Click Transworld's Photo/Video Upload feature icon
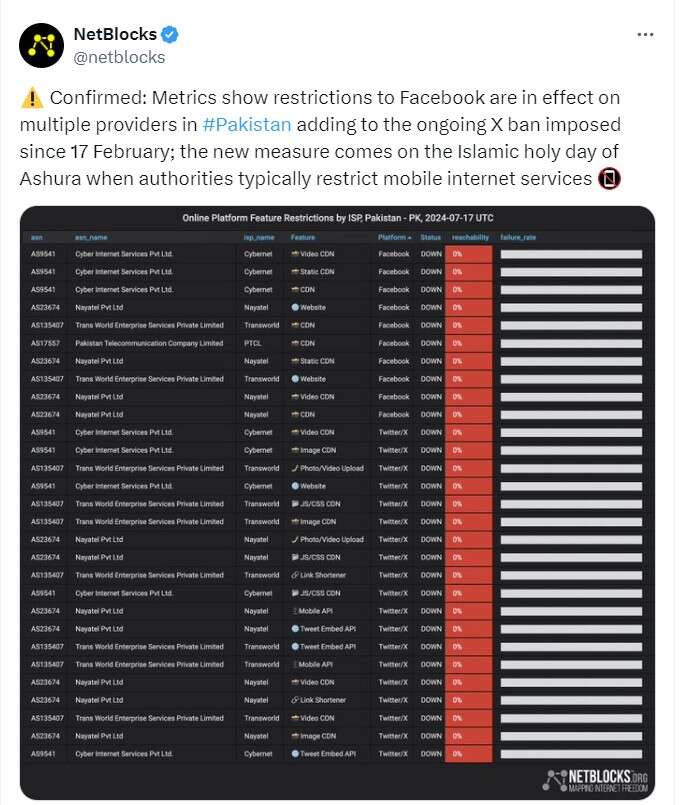Image resolution: width=679 pixels, height=805 pixels. 296,468
